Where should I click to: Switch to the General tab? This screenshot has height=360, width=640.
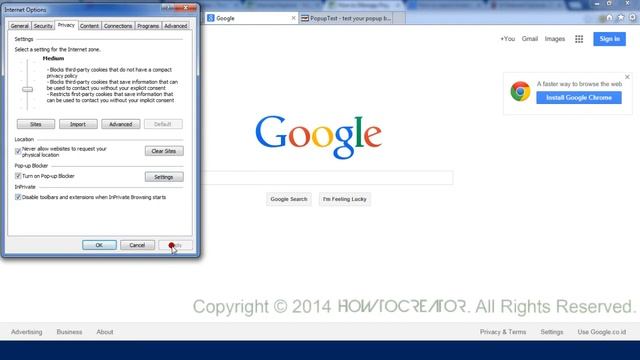tap(20, 26)
